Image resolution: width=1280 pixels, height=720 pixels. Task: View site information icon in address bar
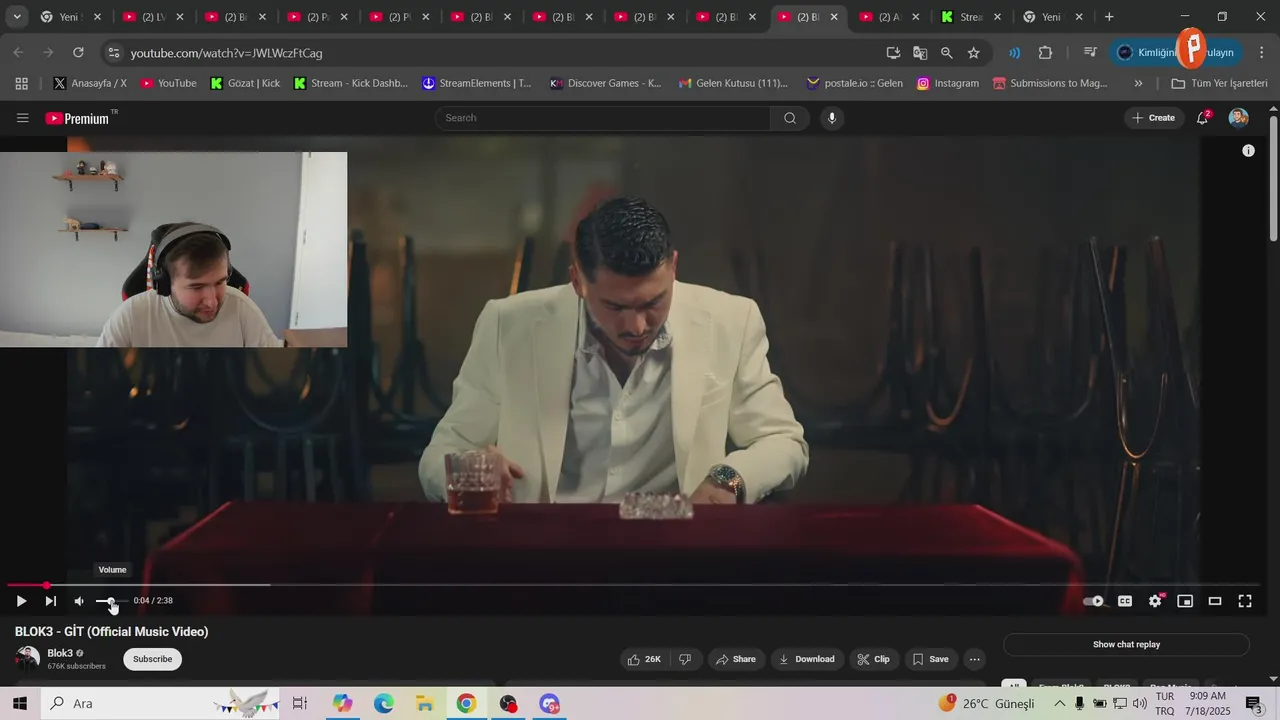[x=113, y=53]
